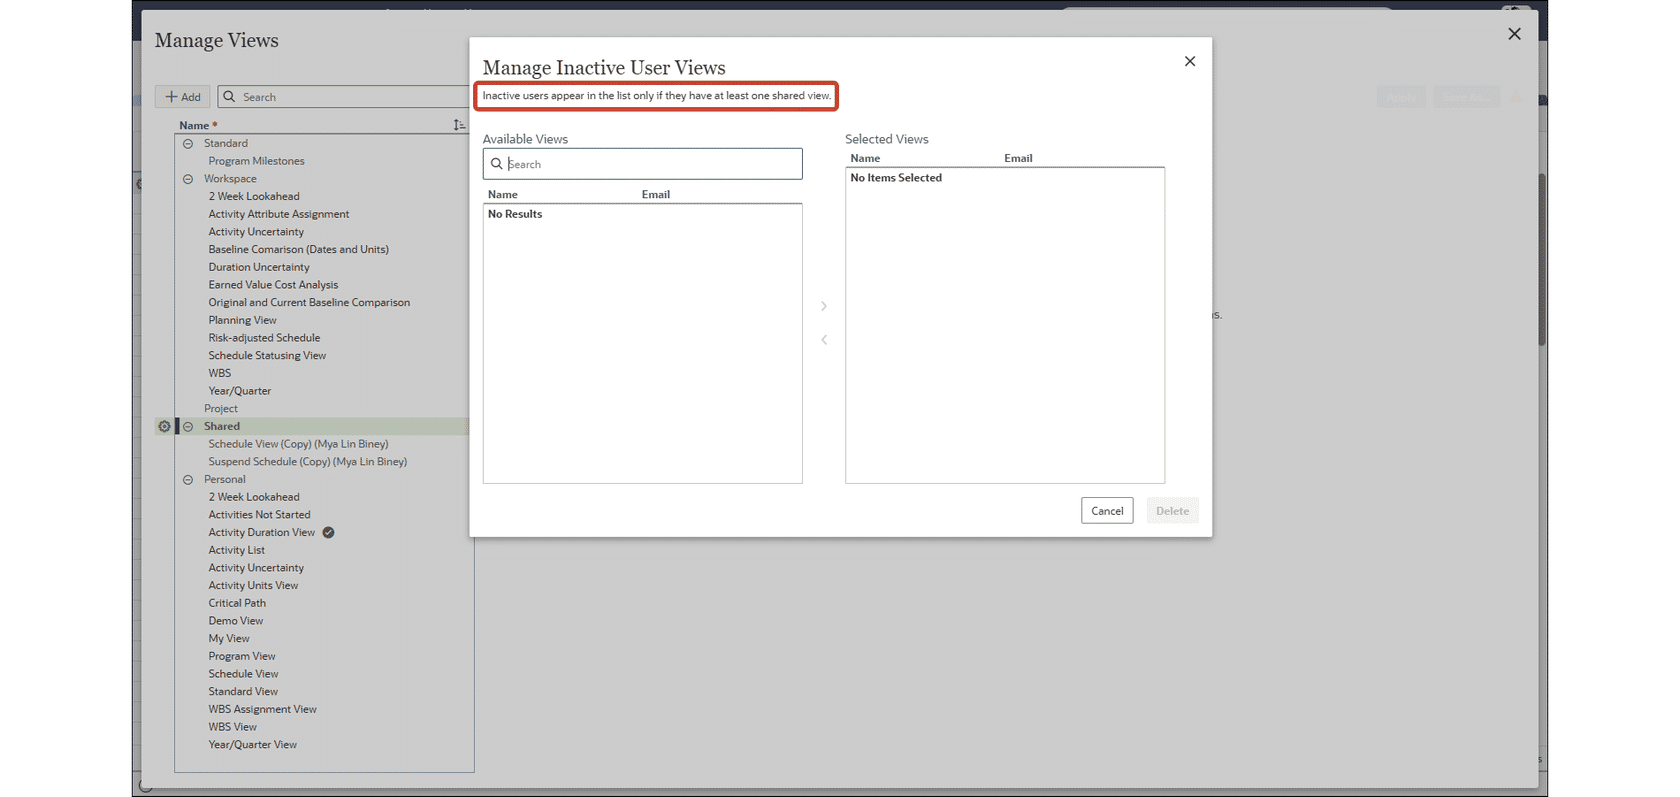This screenshot has width=1680, height=797.
Task: Click the sort icon in the Name column header
Action: [x=459, y=125]
